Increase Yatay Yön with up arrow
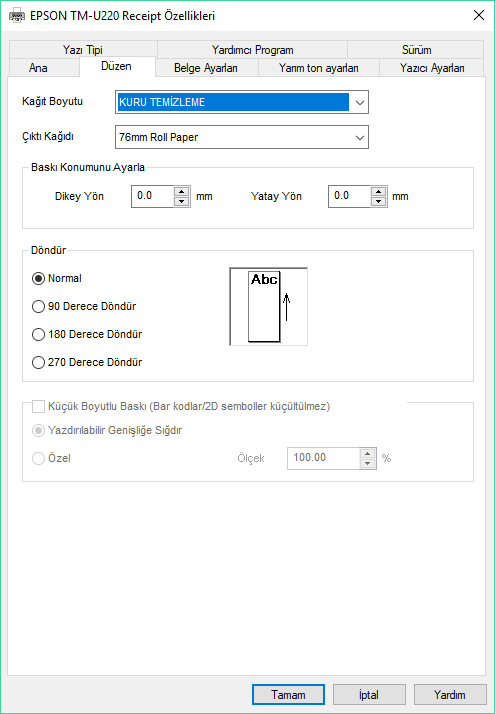 point(378,191)
